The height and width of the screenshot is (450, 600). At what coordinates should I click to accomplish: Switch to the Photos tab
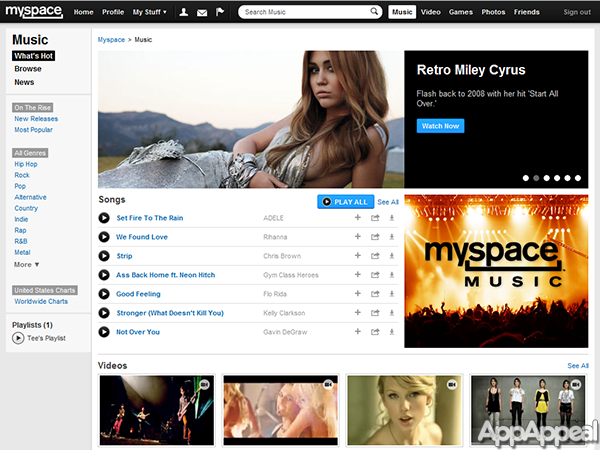[493, 12]
